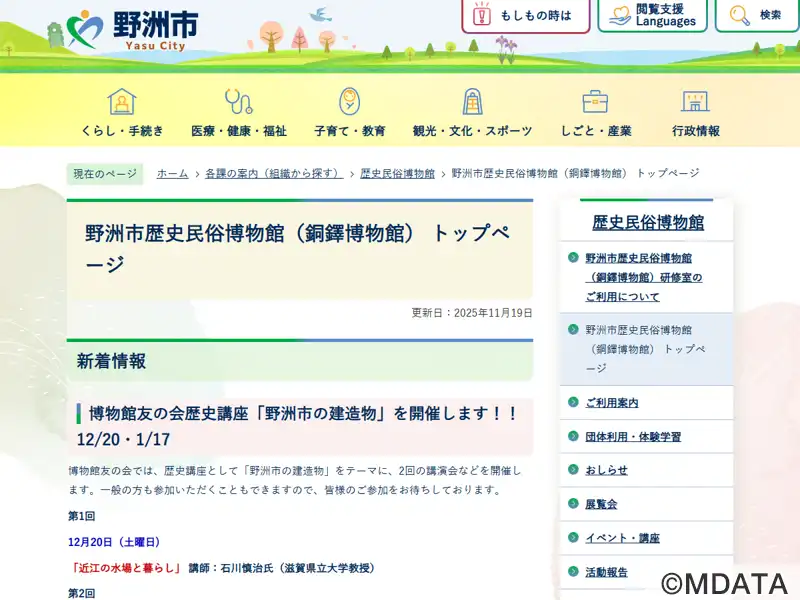Screen dimensions: 800x600
Task: Click the arrow bullet beside ご利用案内
Action: click(573, 402)
